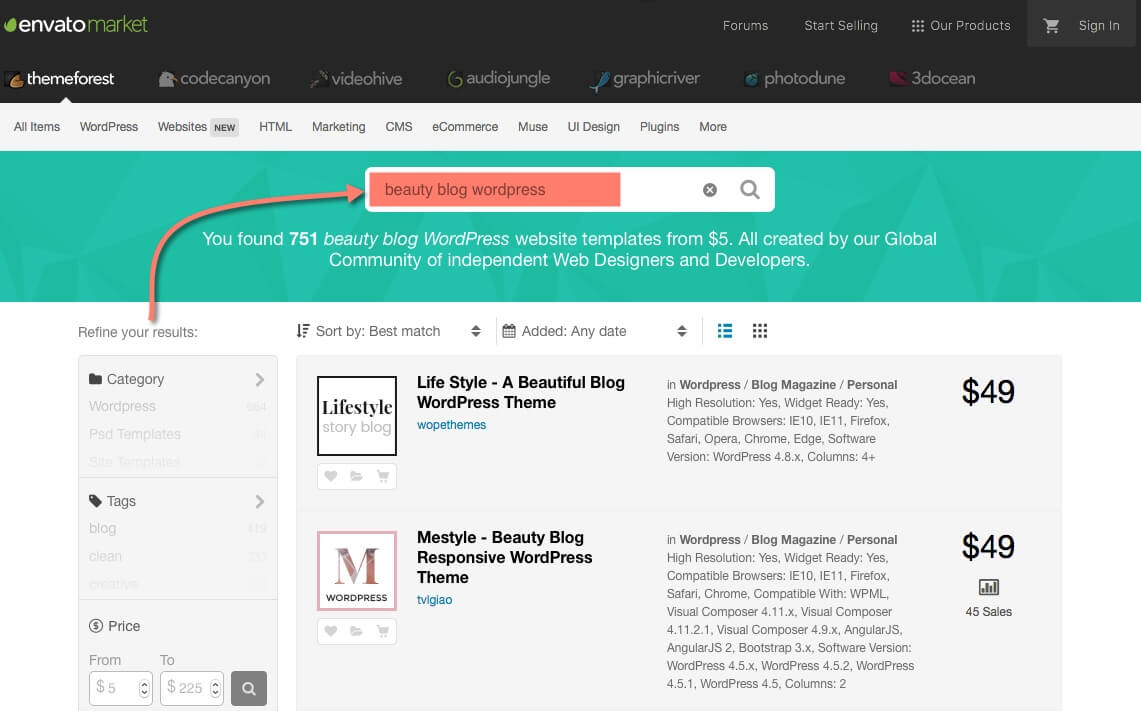Switch to grid view layout
Viewport: 1141px width, 711px height.
pyautogui.click(x=760, y=331)
